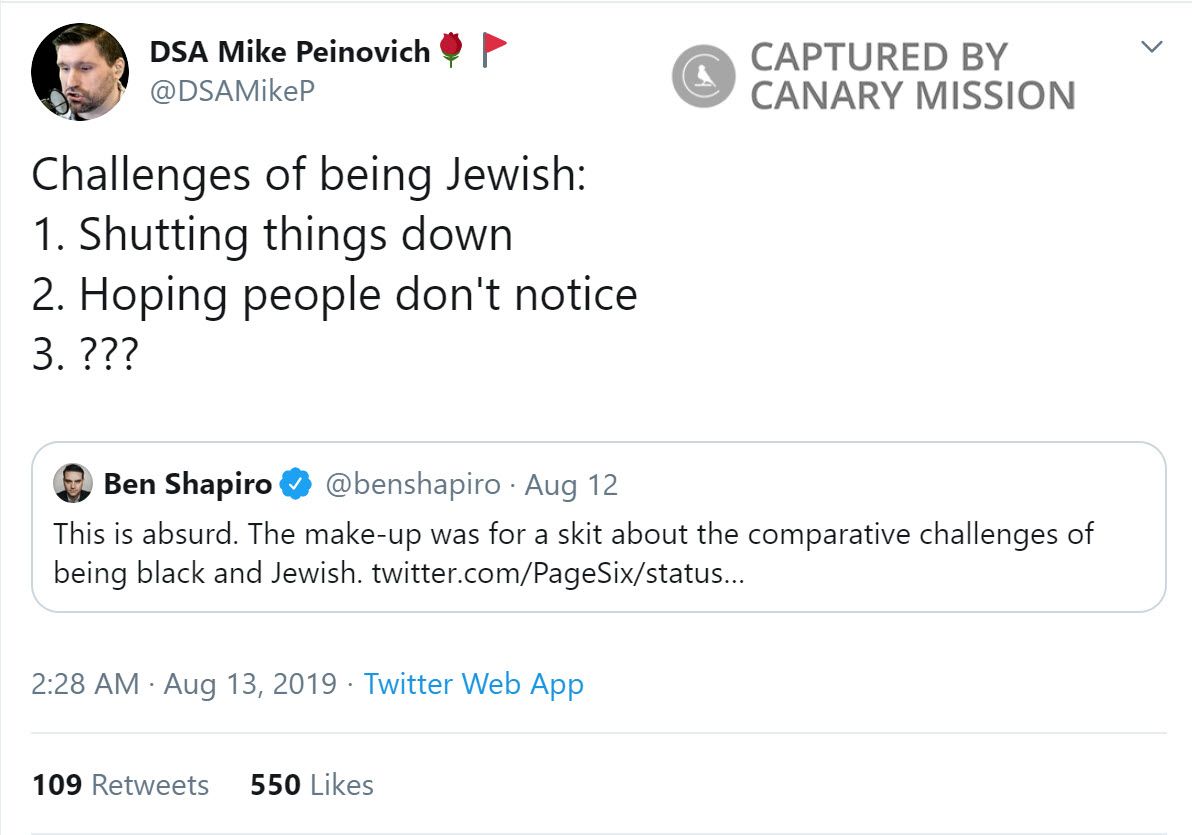Click the Aug 12 quoted tweet date
The height and width of the screenshot is (835, 1192).
coord(571,485)
